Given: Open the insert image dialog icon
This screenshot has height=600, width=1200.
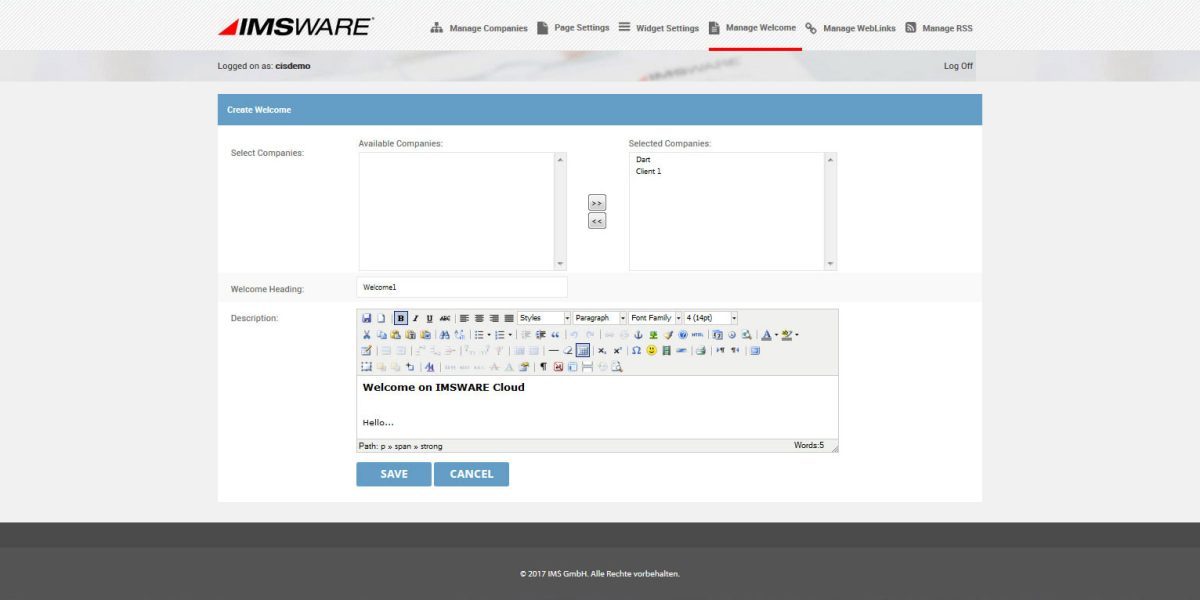Looking at the screenshot, I should point(653,334).
